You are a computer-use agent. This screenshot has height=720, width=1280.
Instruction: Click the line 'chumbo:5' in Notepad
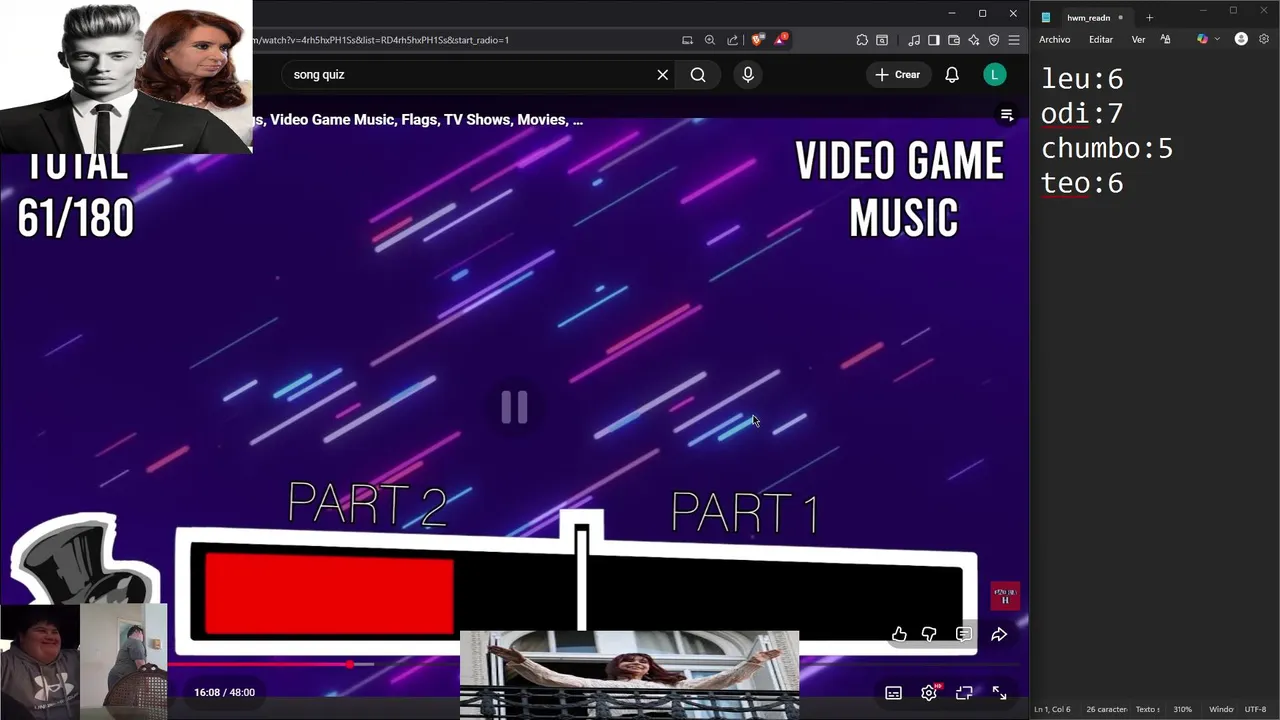click(1107, 148)
